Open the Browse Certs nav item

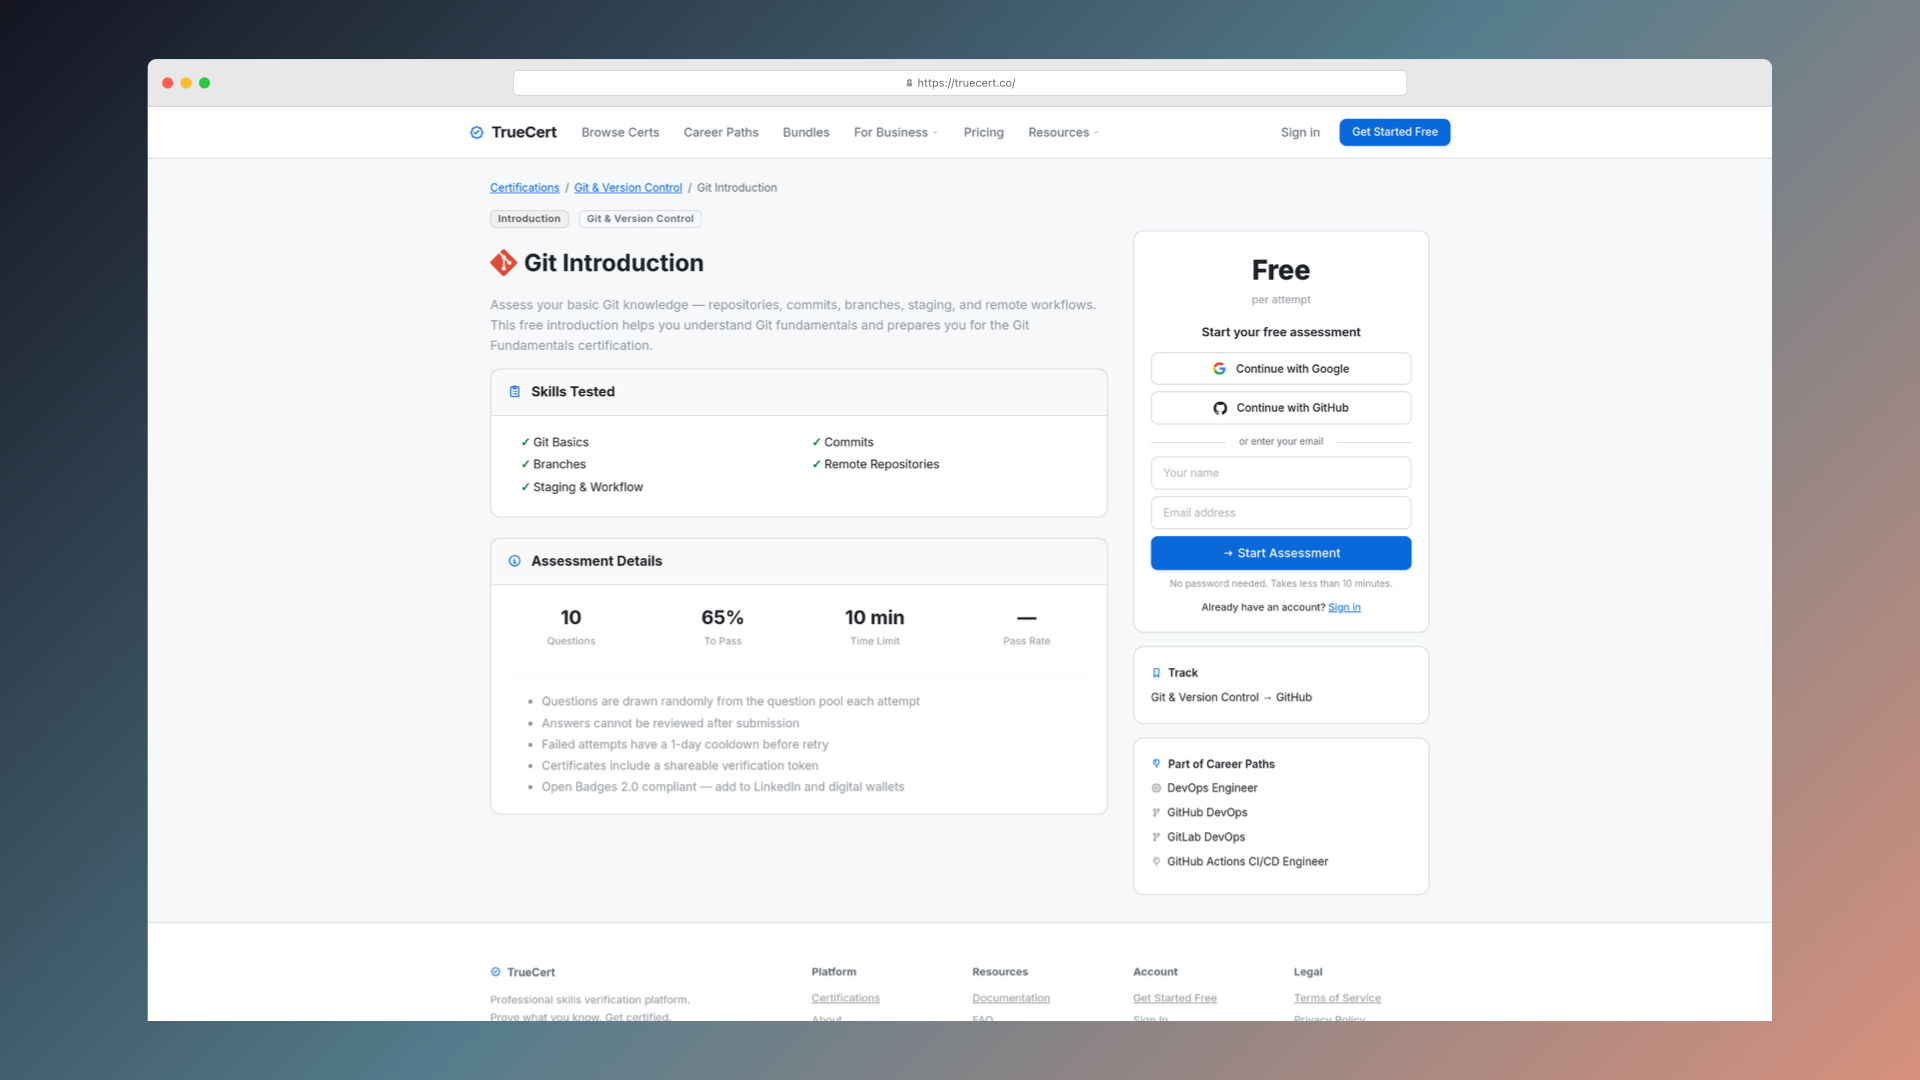coord(620,132)
